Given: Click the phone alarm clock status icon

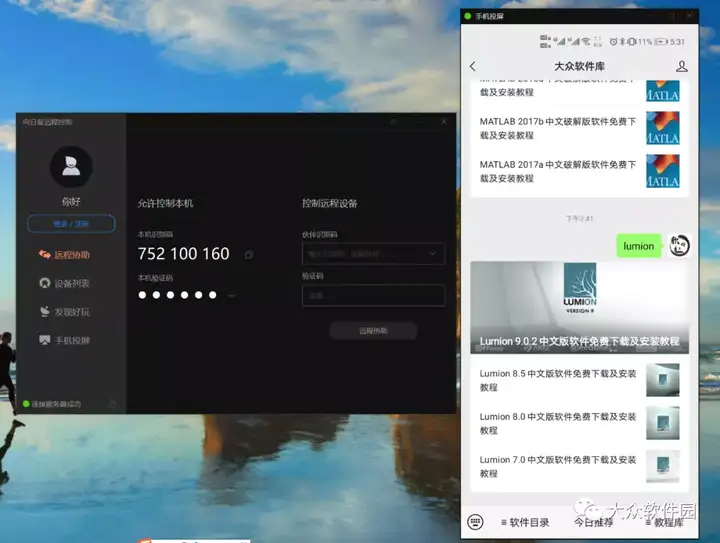Looking at the screenshot, I should tap(613, 42).
